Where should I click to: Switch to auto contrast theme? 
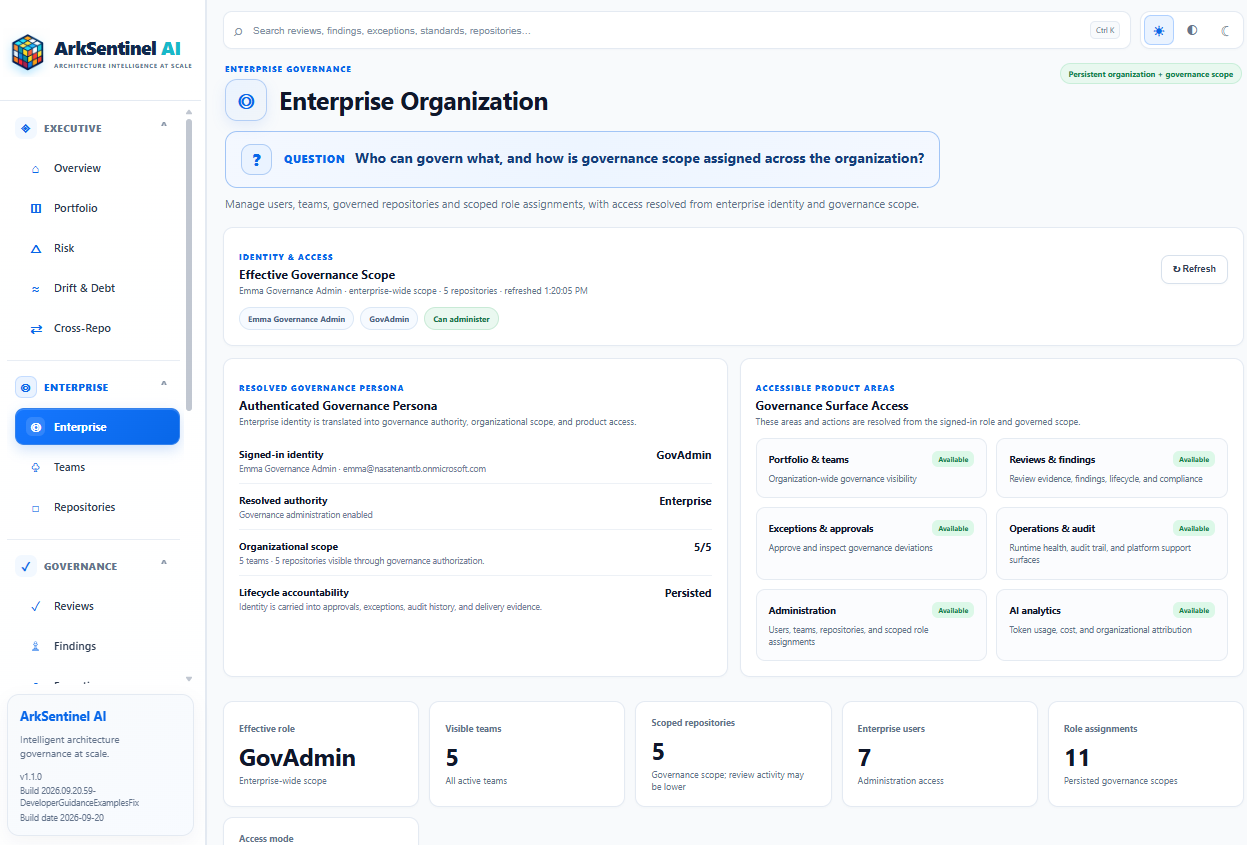pyautogui.click(x=1192, y=31)
